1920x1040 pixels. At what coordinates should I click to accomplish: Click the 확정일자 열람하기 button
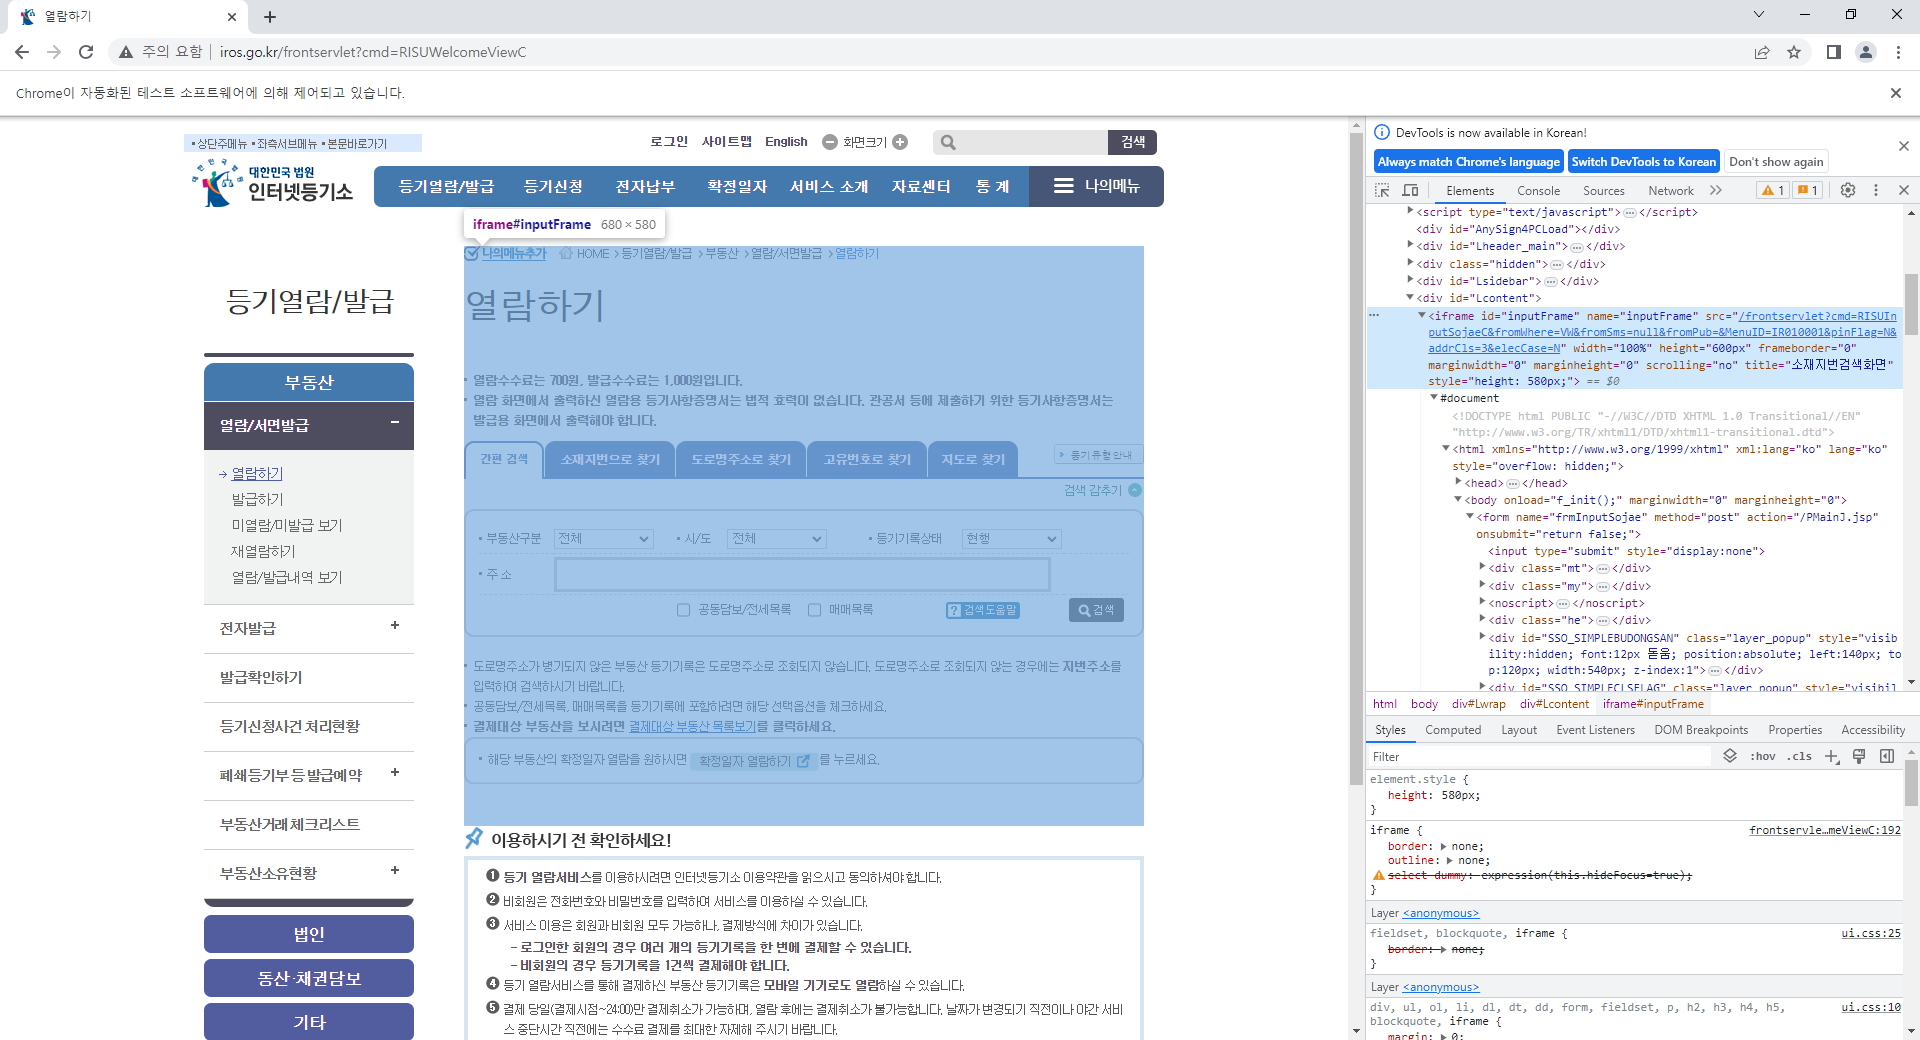tap(753, 761)
